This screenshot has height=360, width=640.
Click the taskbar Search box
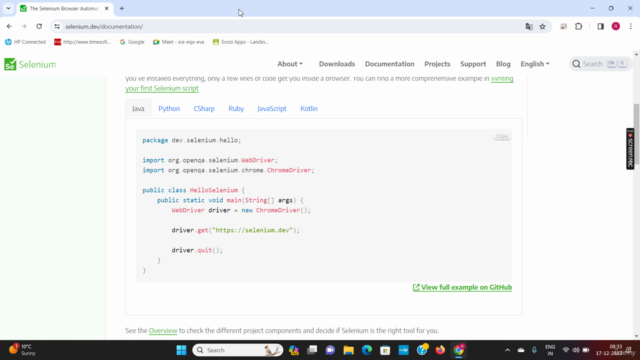[x=238, y=350]
